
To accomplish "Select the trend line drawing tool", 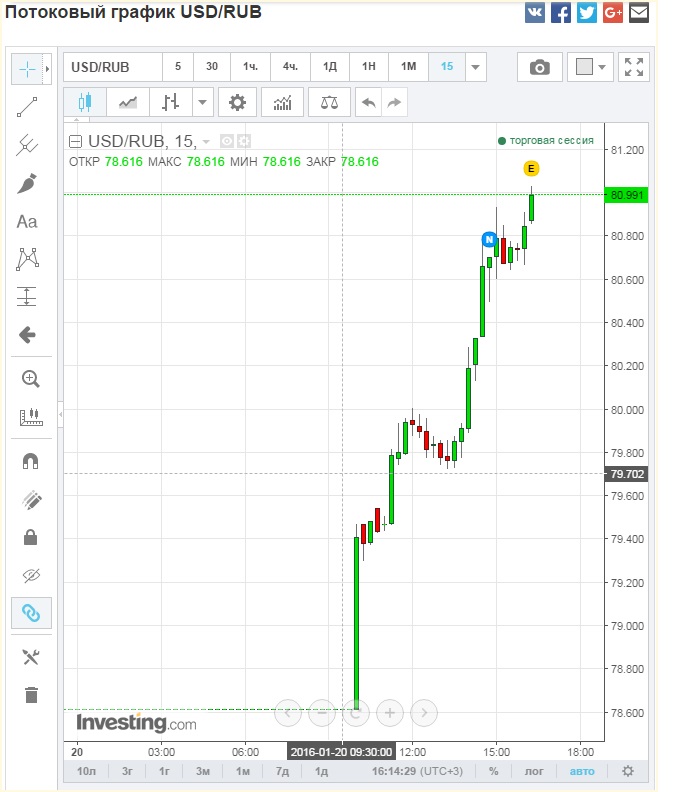I will click(28, 107).
